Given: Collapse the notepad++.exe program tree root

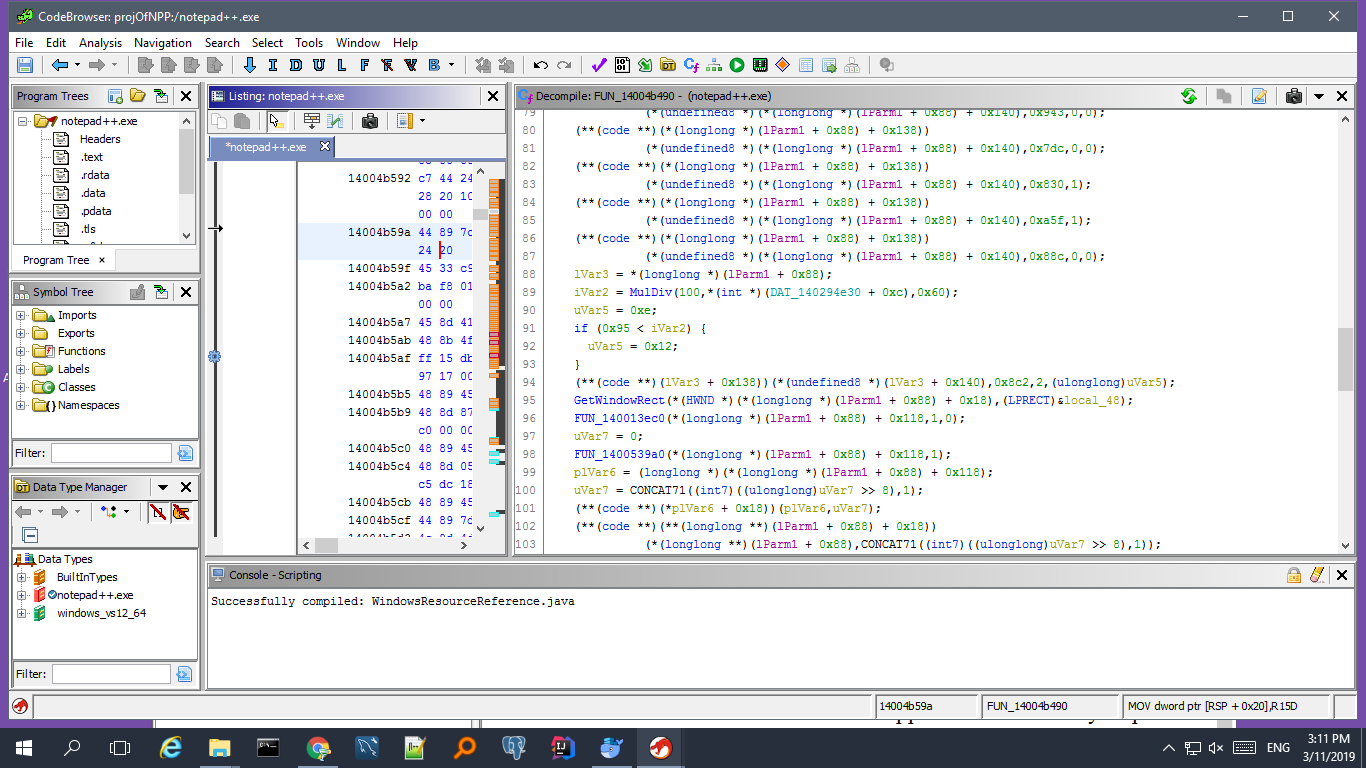Looking at the screenshot, I should pos(22,121).
